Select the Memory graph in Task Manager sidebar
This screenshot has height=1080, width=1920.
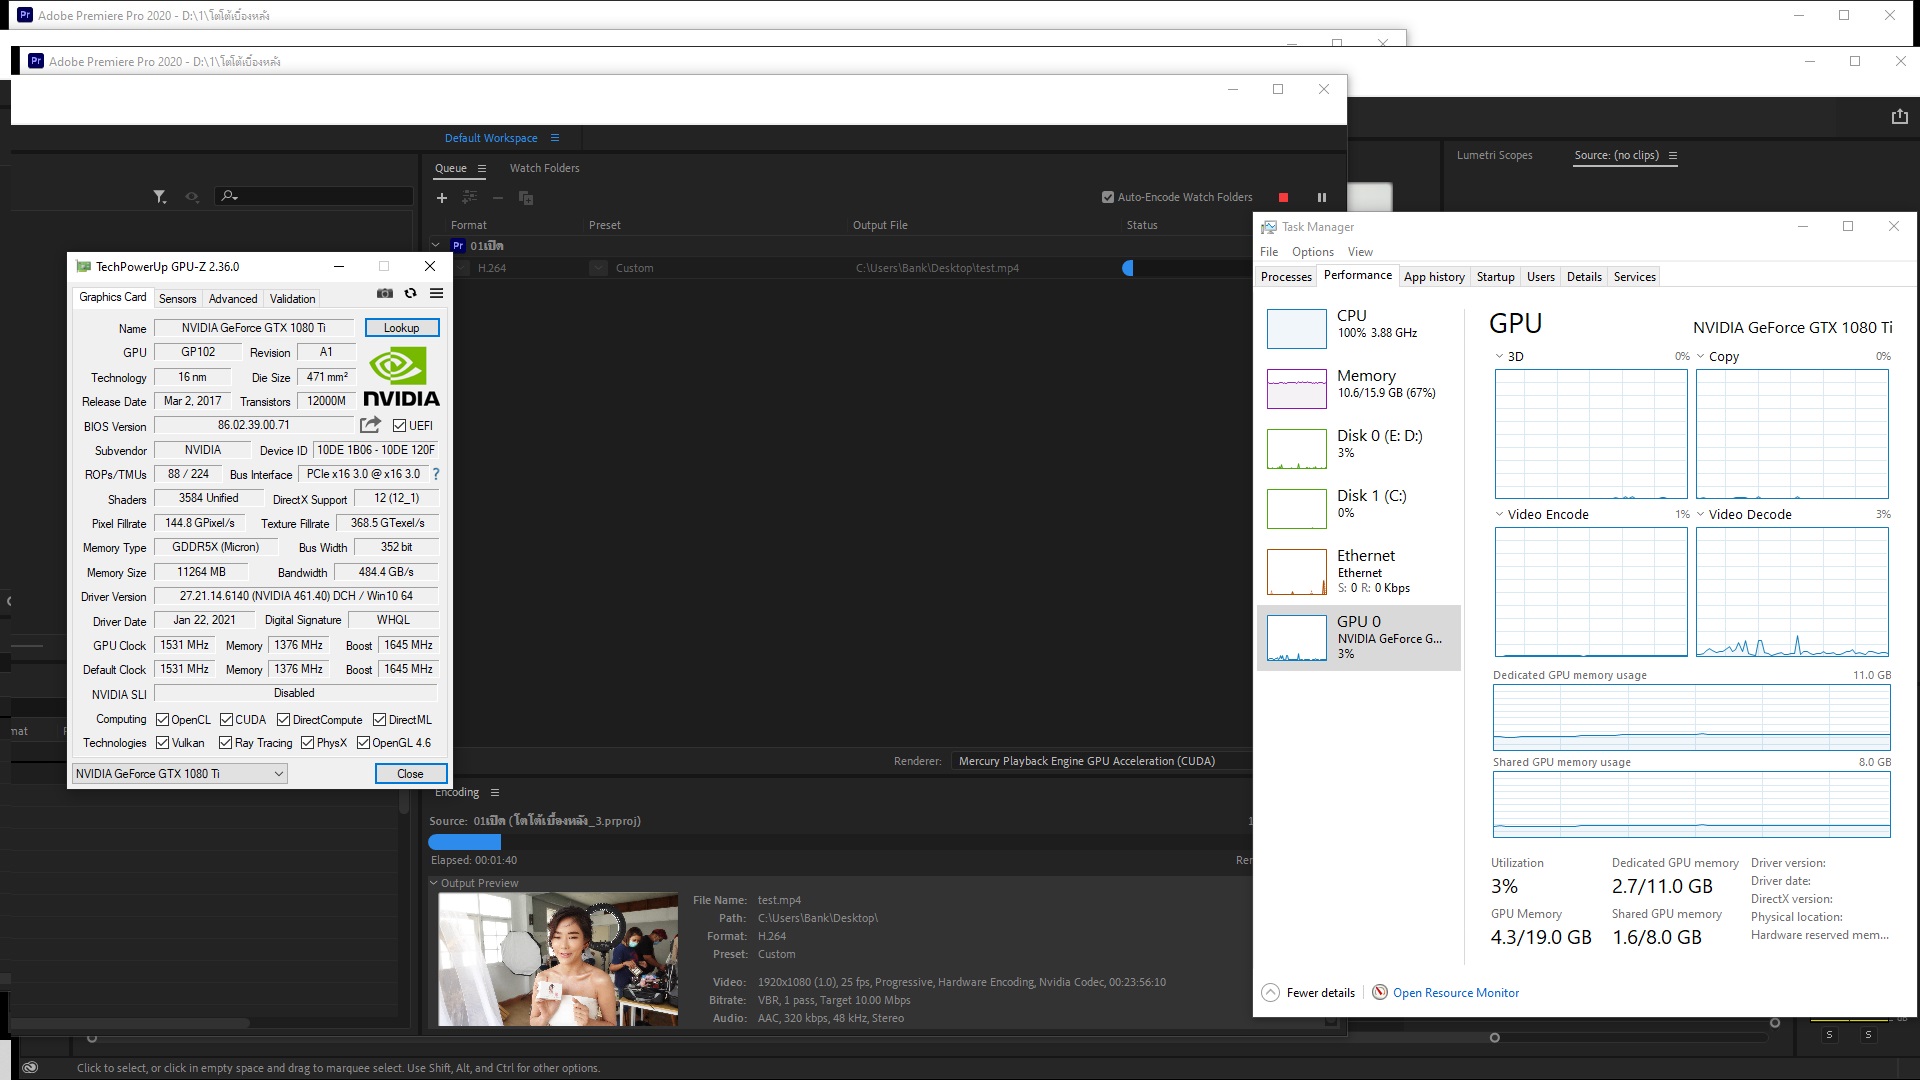click(x=1296, y=388)
